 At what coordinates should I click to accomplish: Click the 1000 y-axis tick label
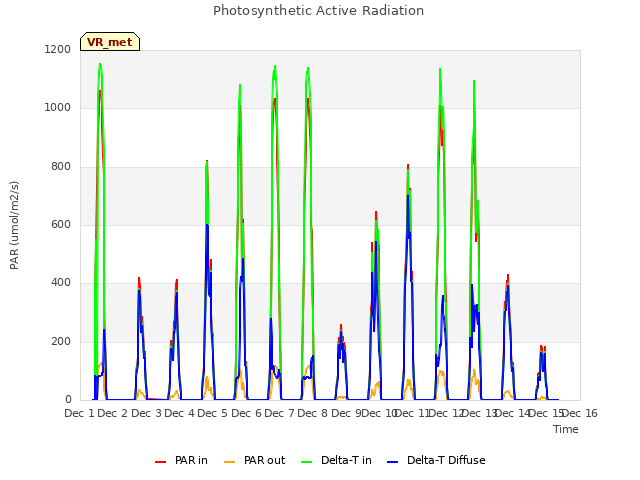[58, 108]
